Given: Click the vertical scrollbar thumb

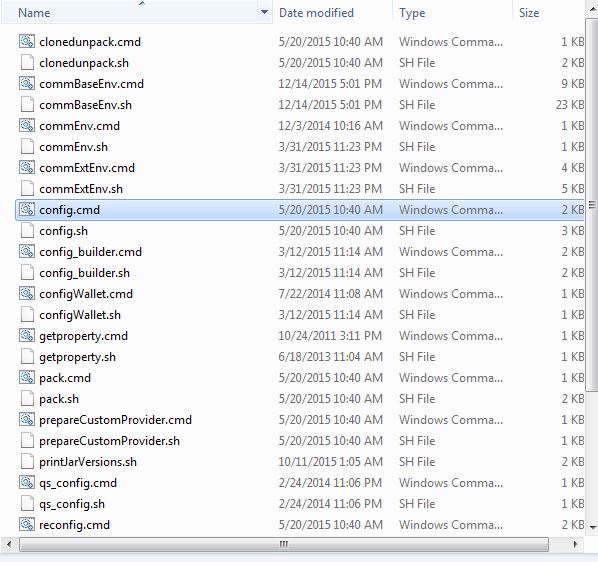Looking at the screenshot, I should (x=592, y=204).
